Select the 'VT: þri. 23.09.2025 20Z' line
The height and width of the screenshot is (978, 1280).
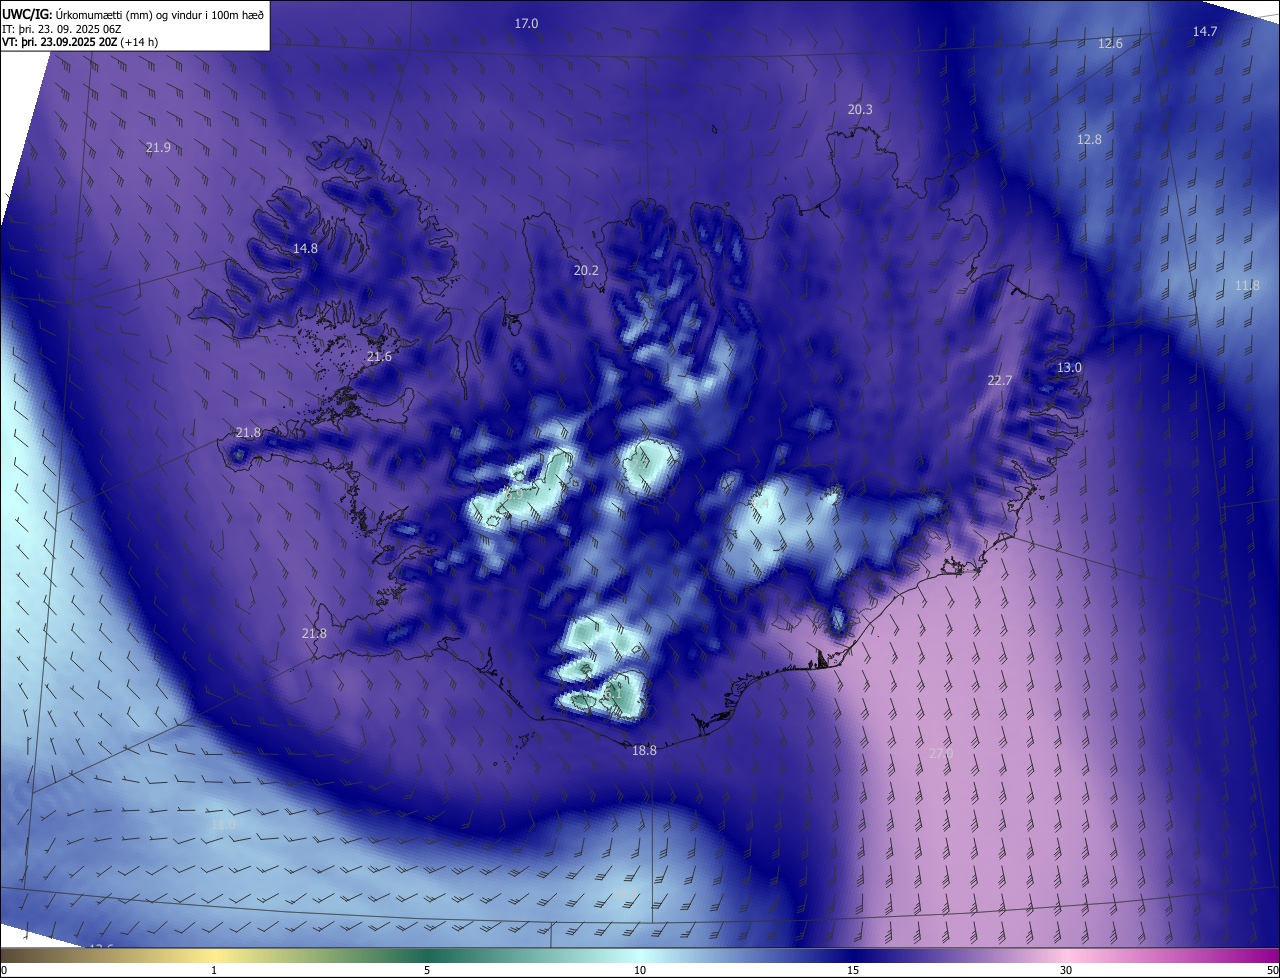59,42
